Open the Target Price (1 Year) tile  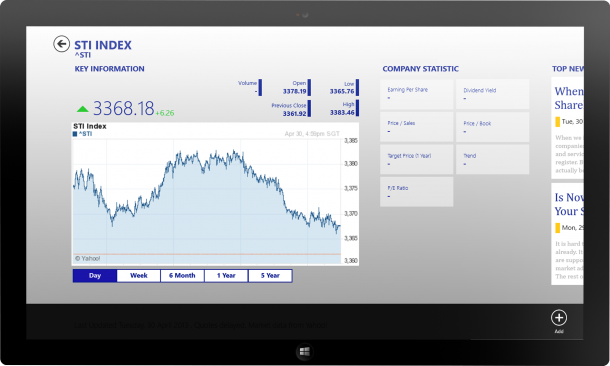click(x=417, y=159)
